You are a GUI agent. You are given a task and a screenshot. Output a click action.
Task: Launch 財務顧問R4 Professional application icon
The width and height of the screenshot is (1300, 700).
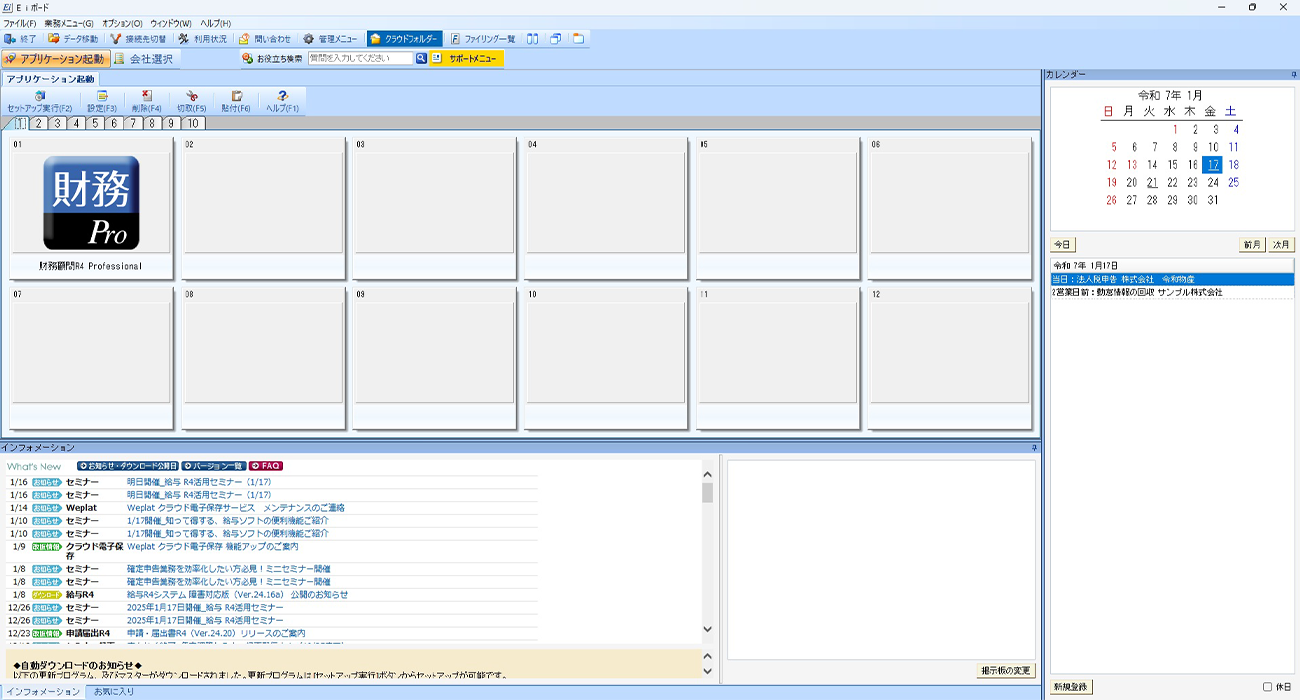coord(91,203)
